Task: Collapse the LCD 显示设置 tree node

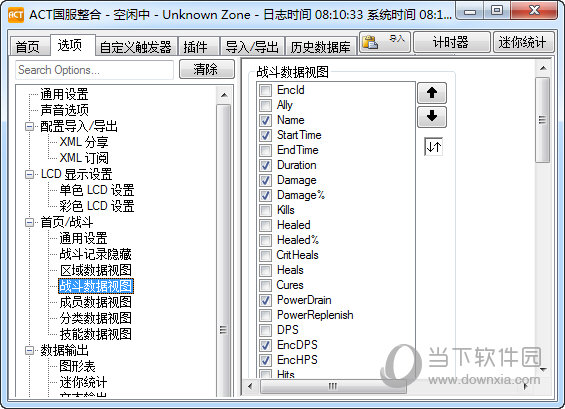Action: coord(30,174)
